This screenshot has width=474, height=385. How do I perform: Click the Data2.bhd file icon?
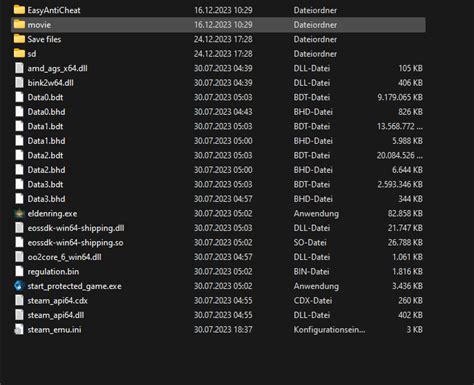(x=19, y=170)
